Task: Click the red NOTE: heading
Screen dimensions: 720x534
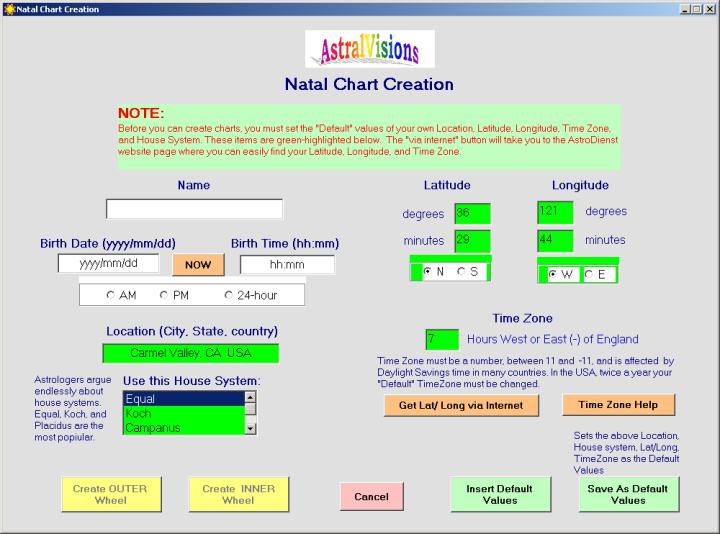Action: (x=141, y=113)
